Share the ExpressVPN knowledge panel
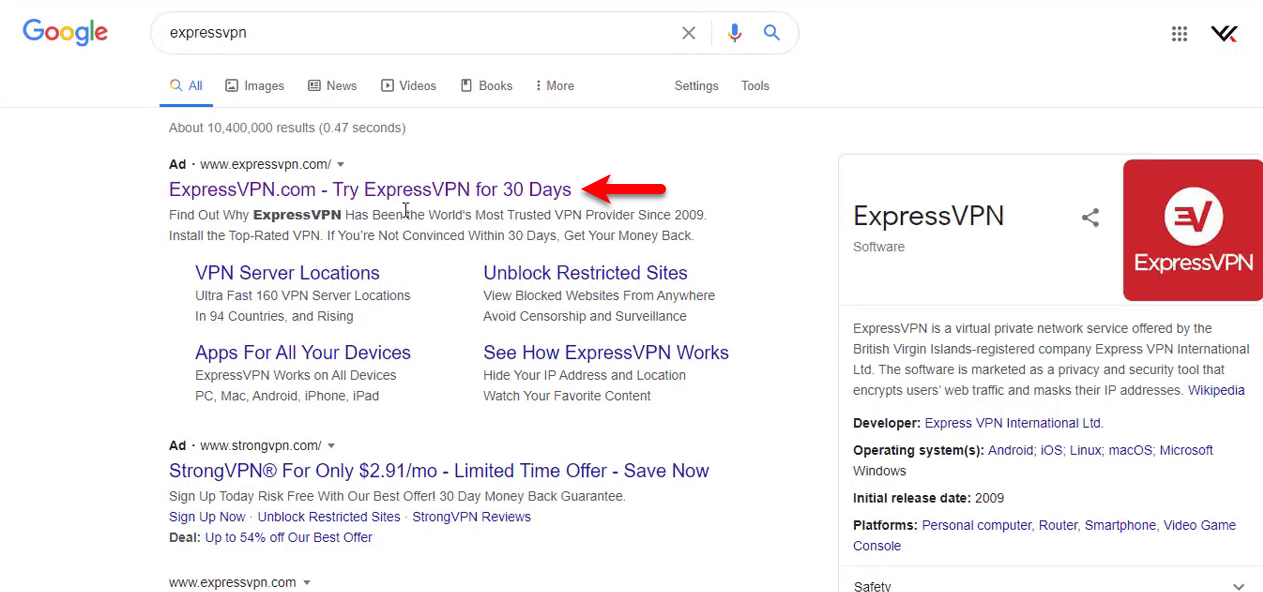Image resolution: width=1263 pixels, height=592 pixels. pyautogui.click(x=1091, y=217)
